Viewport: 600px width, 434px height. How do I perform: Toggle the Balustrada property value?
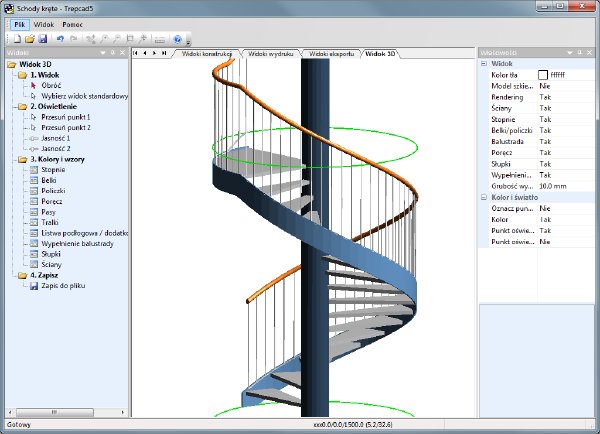point(545,142)
